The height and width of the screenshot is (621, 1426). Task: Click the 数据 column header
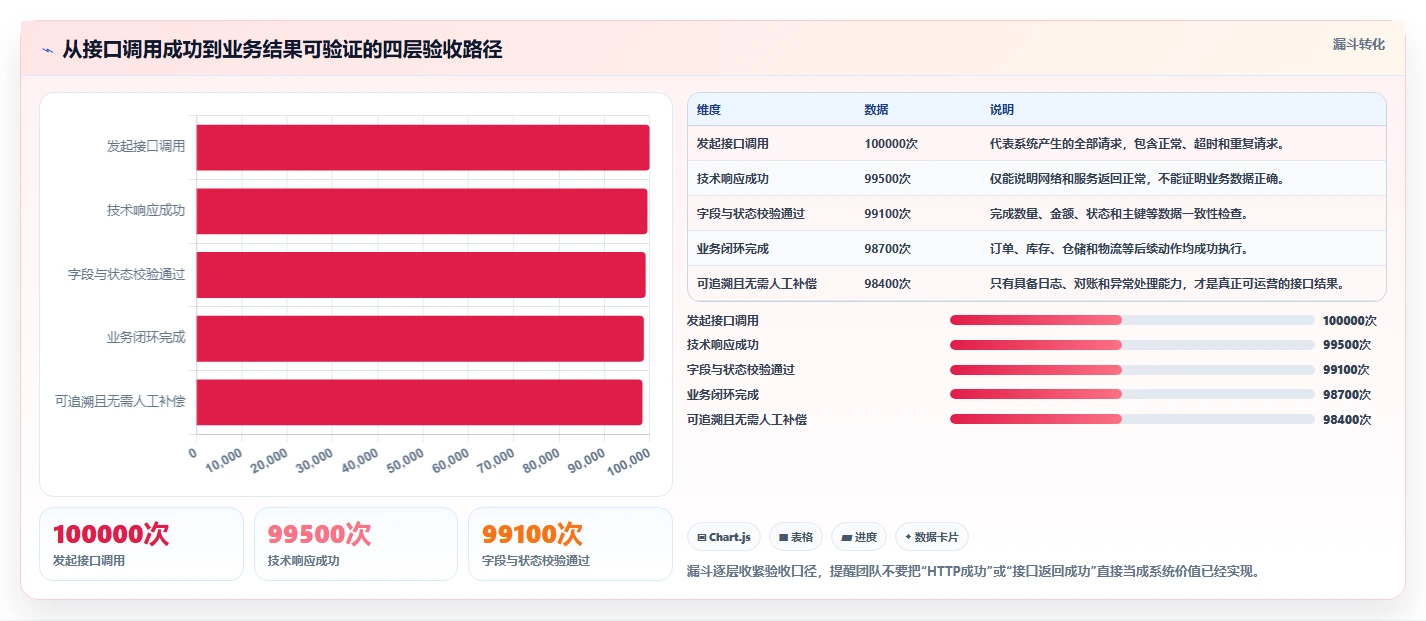tap(877, 109)
